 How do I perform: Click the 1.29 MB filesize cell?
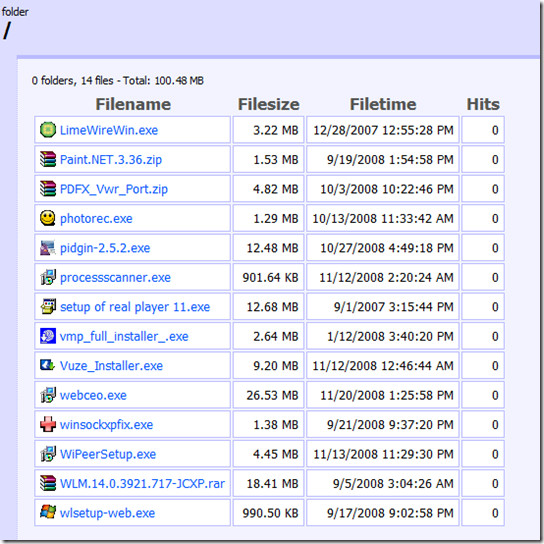(x=269, y=218)
